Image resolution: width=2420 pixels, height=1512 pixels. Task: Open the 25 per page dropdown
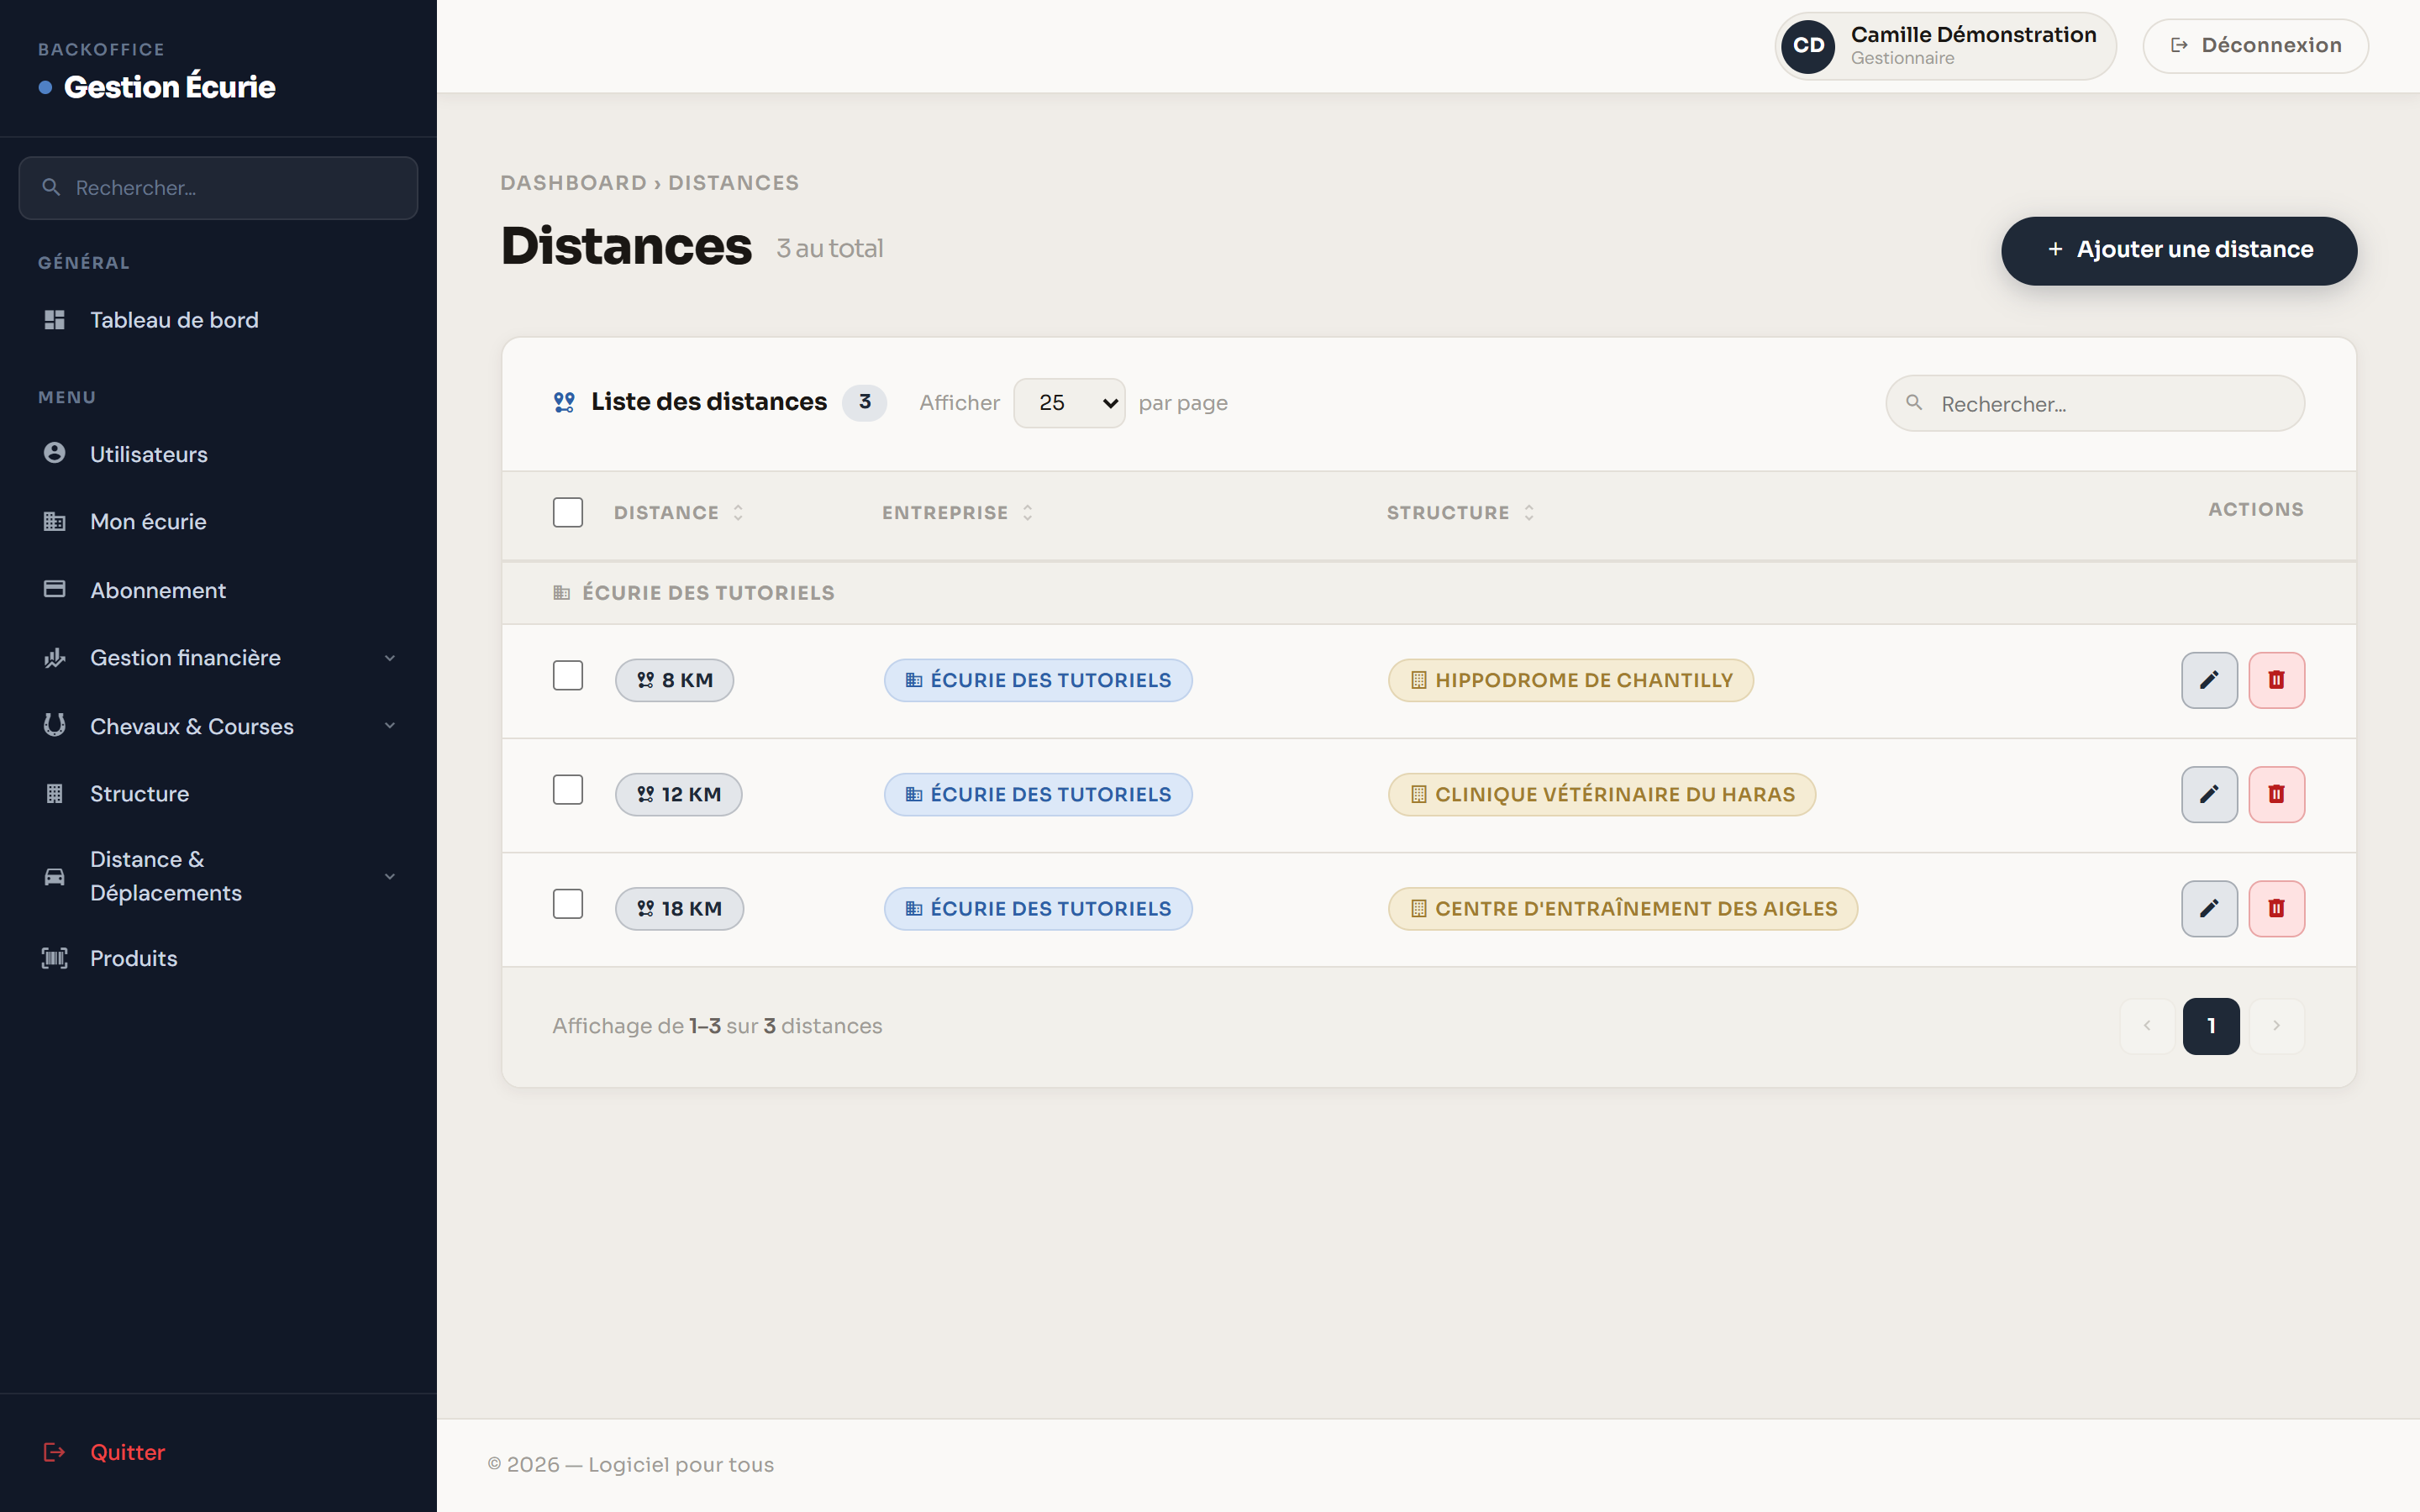(1069, 403)
